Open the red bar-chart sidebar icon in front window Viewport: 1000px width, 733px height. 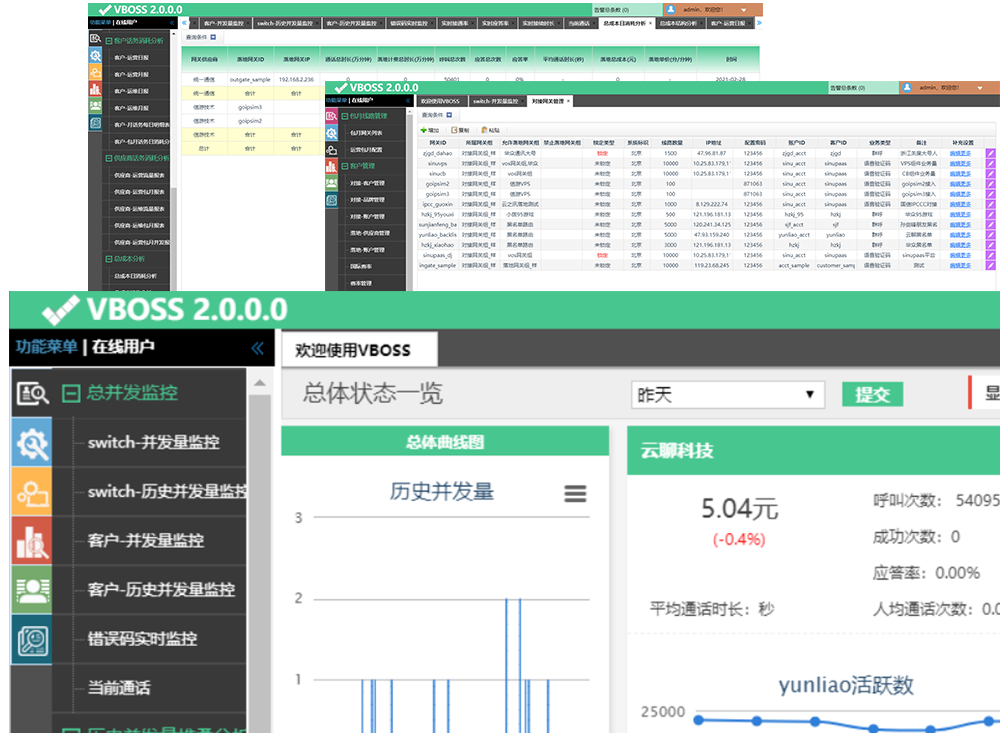[x=32, y=541]
